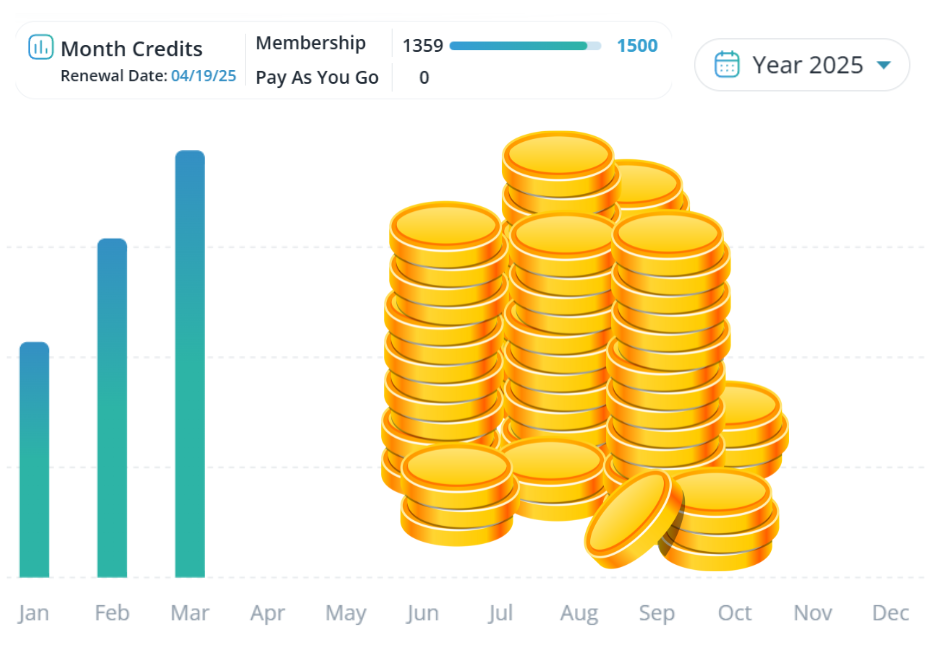Click the 1500 membership credit limit
The width and height of the screenshot is (925, 650).
[x=637, y=46]
